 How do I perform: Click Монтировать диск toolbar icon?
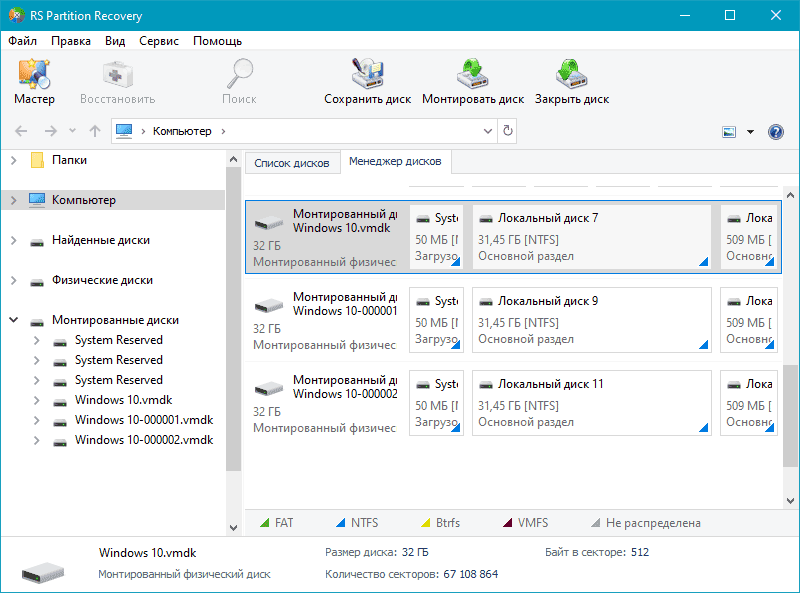(472, 74)
